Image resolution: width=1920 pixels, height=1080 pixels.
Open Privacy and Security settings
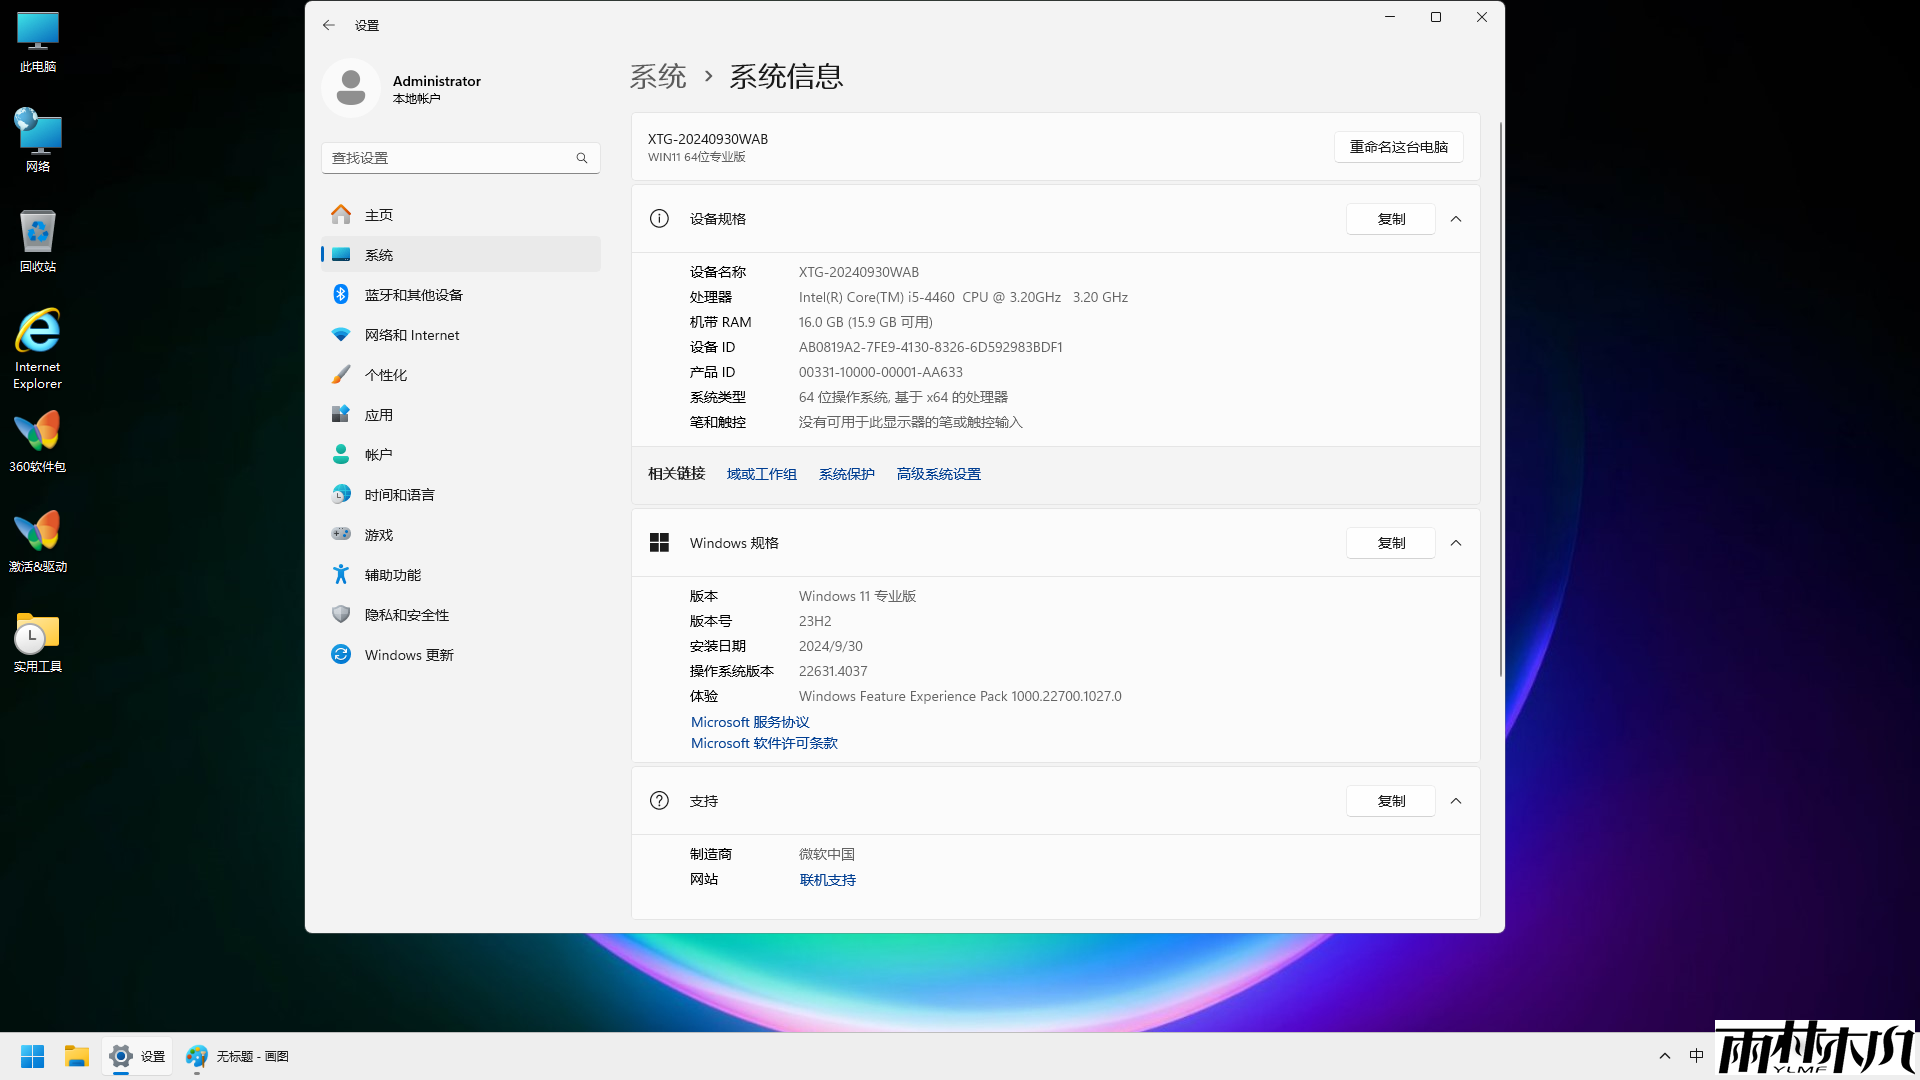(x=406, y=615)
